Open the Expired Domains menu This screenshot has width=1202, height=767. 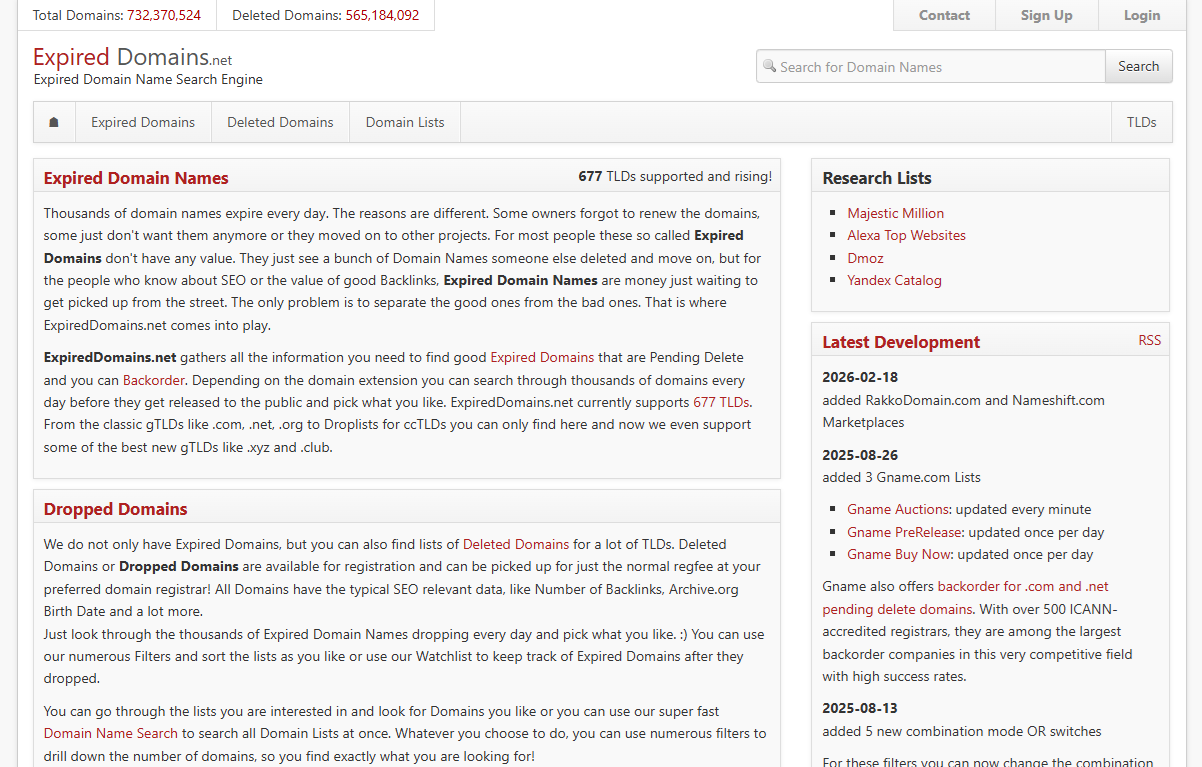tap(143, 122)
